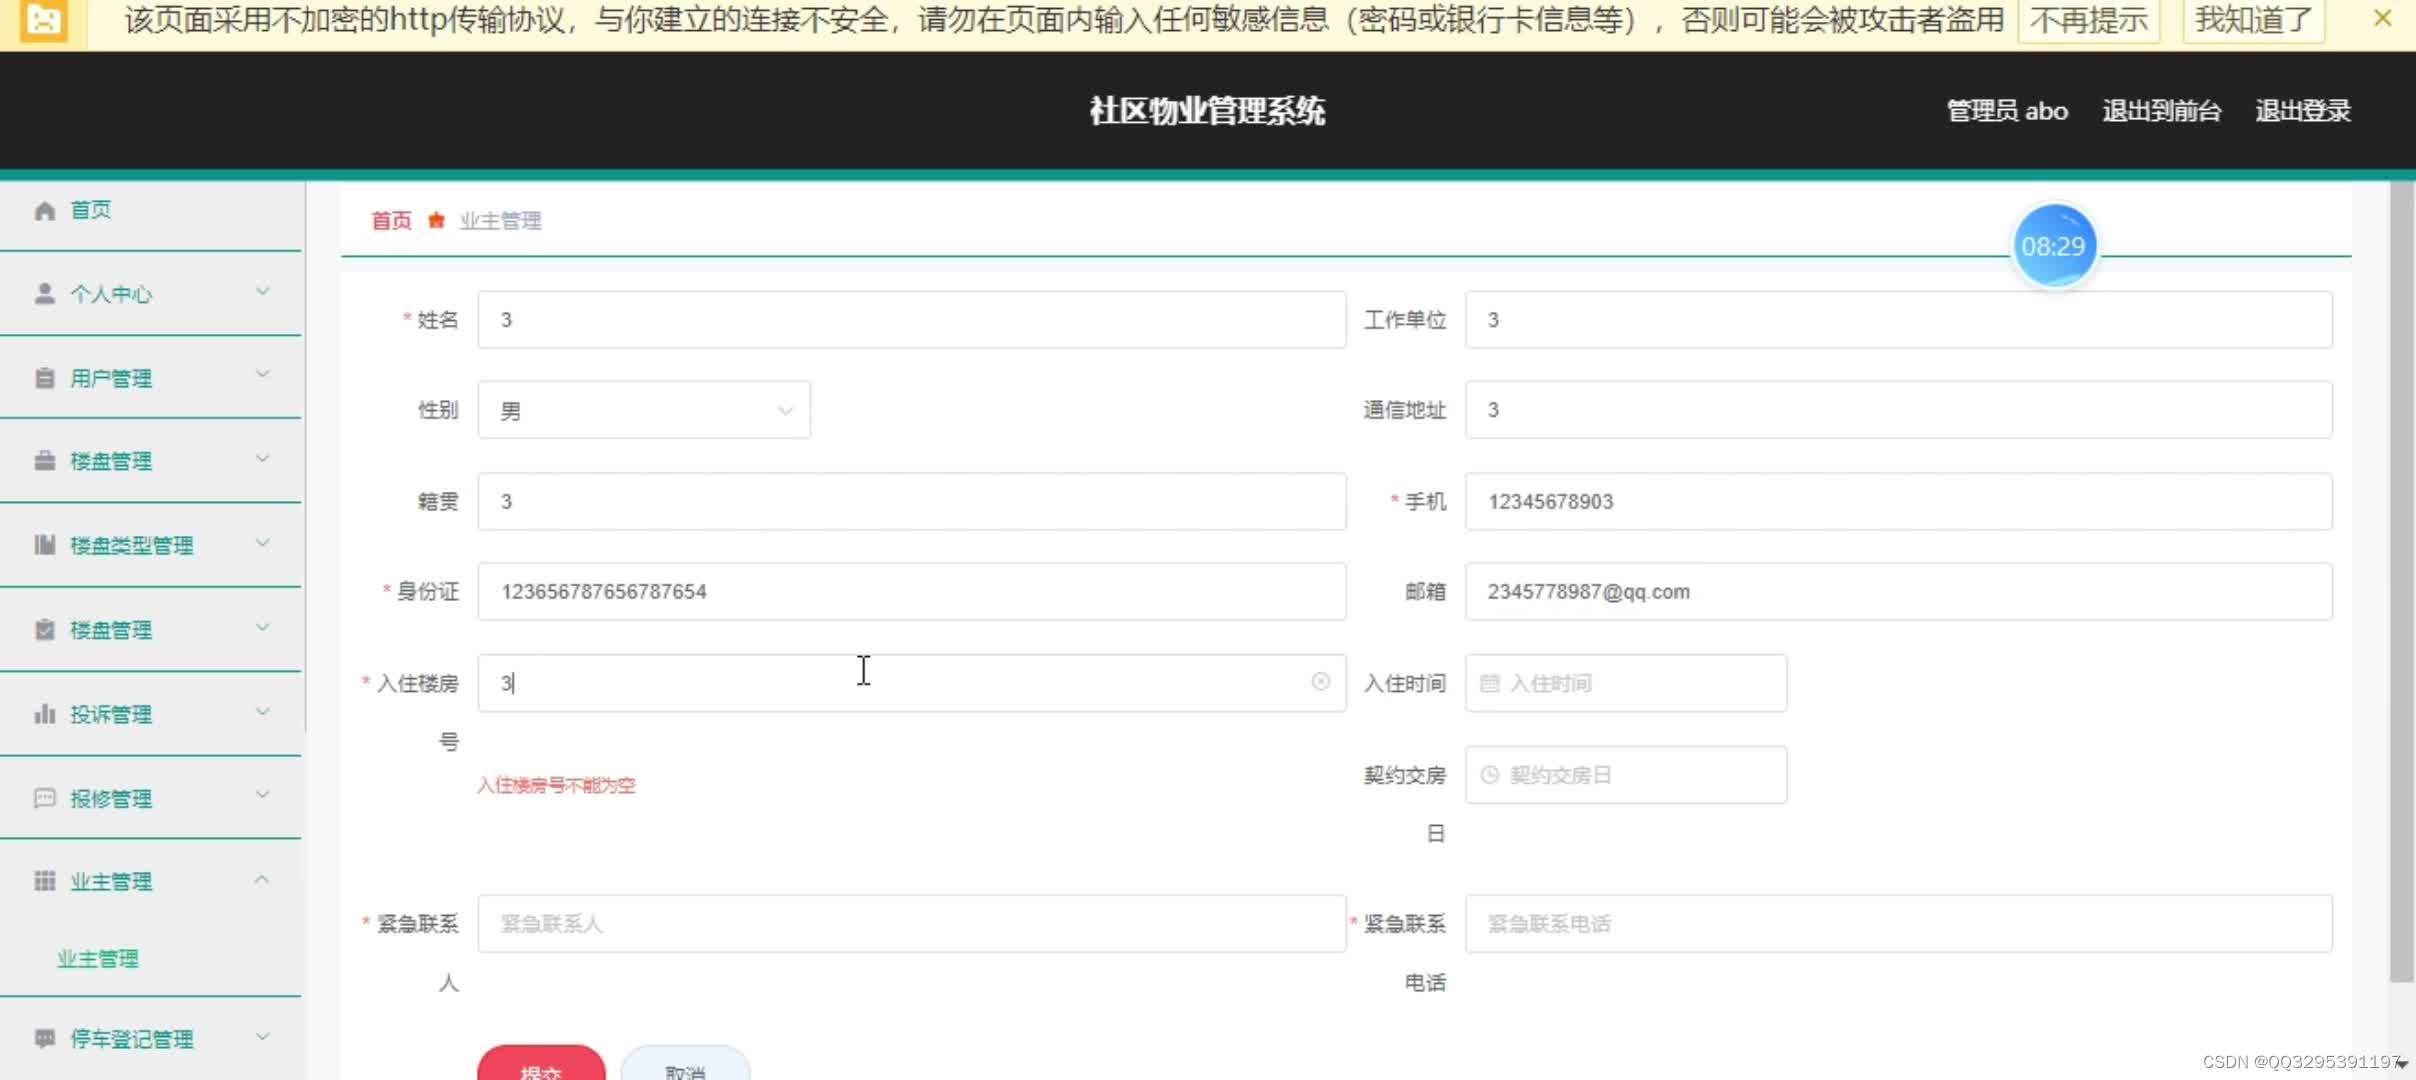
Task: Click the person icon for 个人中心
Action: 44,293
